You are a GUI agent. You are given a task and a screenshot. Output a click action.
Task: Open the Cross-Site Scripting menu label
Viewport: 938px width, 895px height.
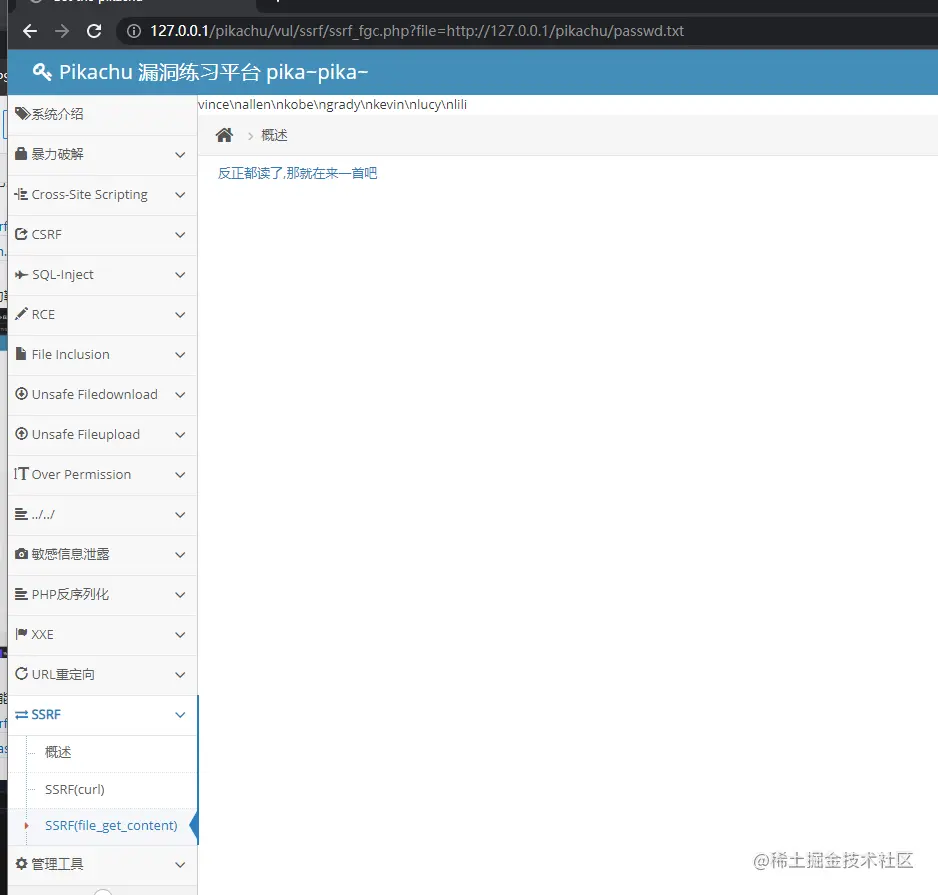(90, 194)
